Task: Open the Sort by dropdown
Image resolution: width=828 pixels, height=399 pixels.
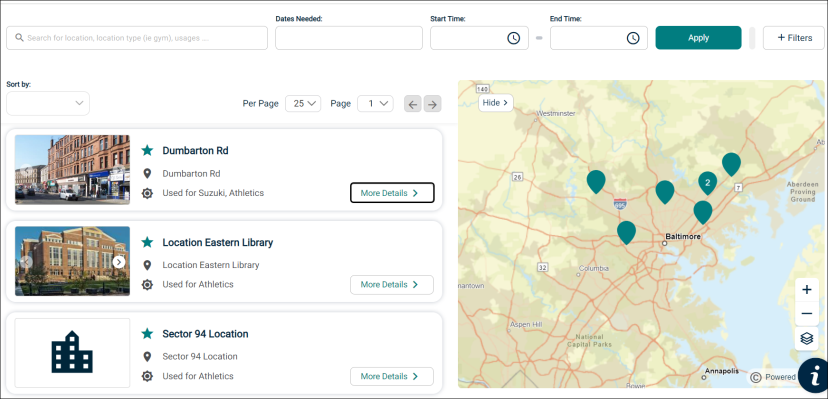Action: pyautogui.click(x=48, y=103)
